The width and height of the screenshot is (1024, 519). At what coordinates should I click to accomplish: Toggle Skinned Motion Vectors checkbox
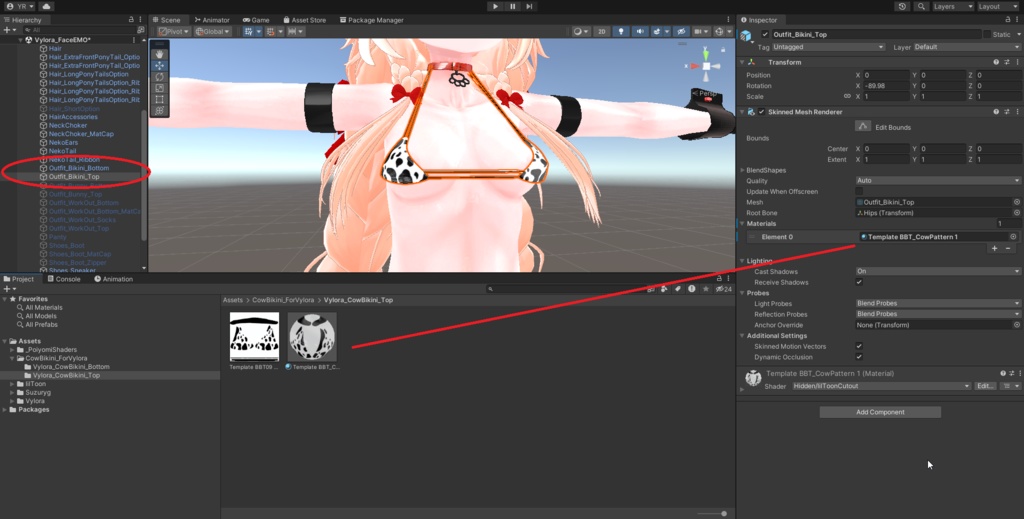(x=859, y=346)
